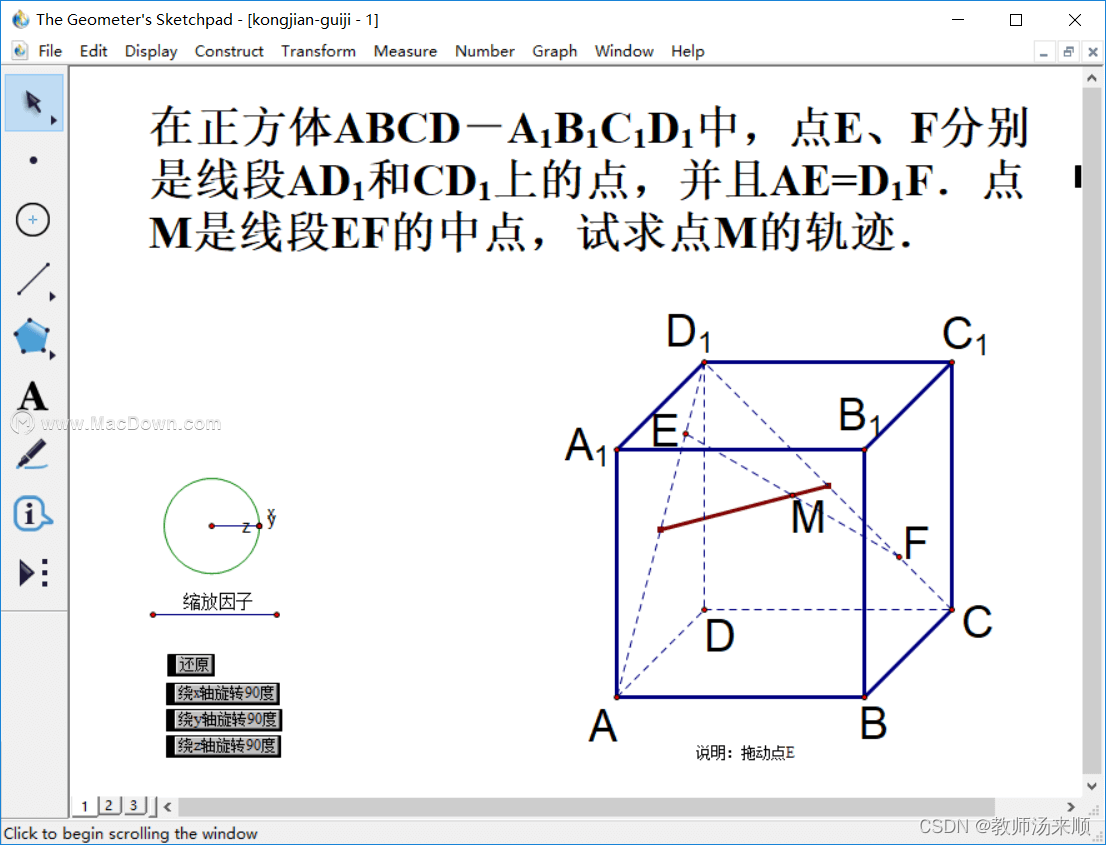Open the Number menu
Viewport: 1106px width, 845px height.
pyautogui.click(x=485, y=51)
